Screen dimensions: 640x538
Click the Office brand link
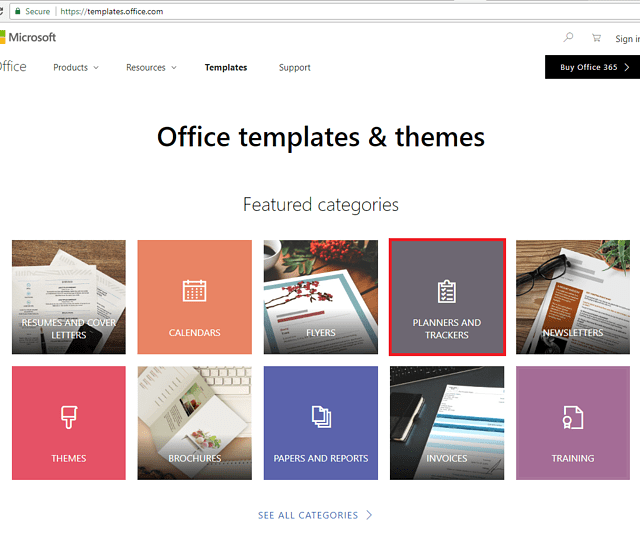(13, 67)
